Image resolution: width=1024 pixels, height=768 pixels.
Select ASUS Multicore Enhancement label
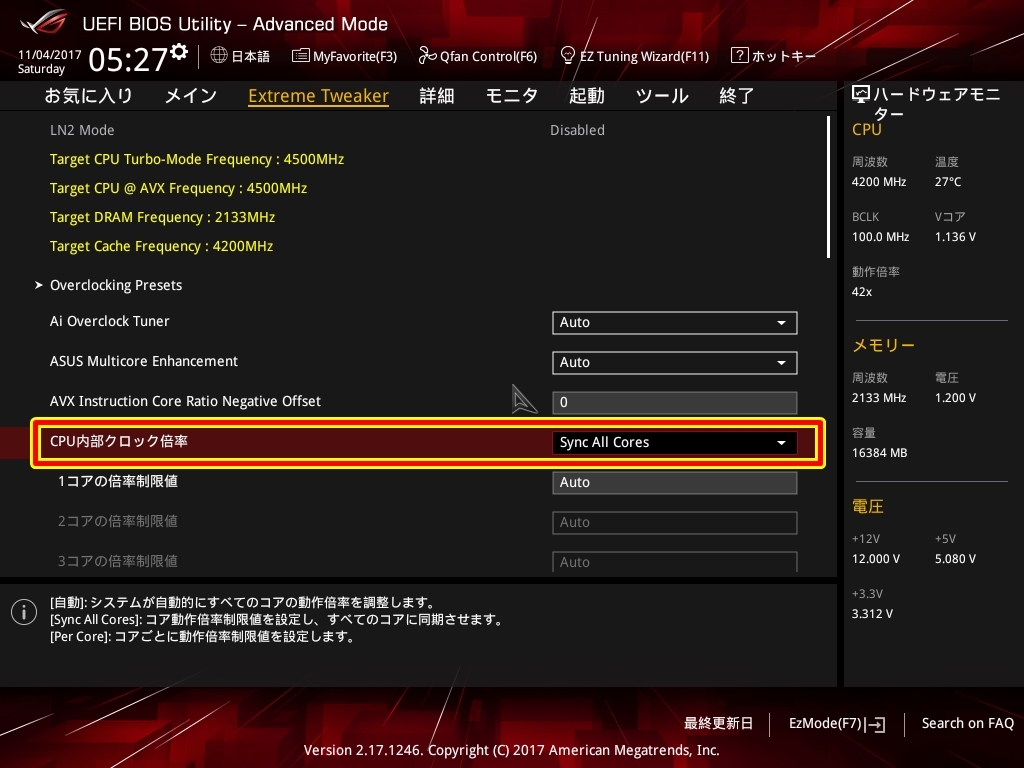144,361
